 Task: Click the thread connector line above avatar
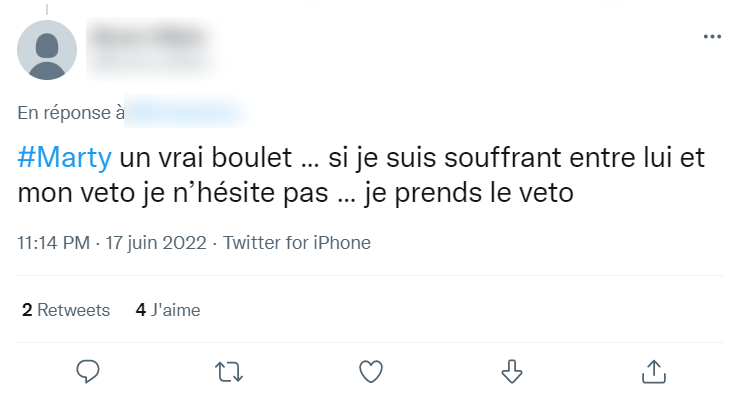(47, 9)
